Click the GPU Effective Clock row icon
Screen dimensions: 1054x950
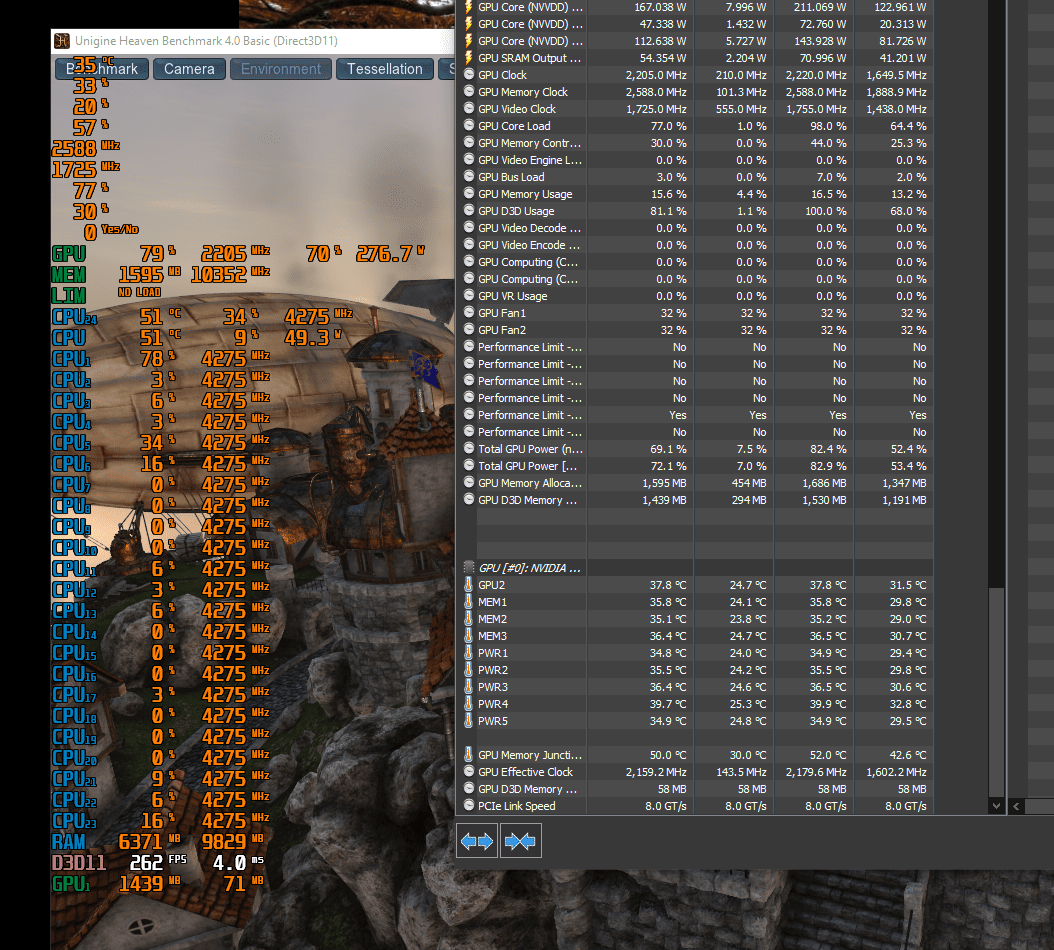click(x=469, y=772)
